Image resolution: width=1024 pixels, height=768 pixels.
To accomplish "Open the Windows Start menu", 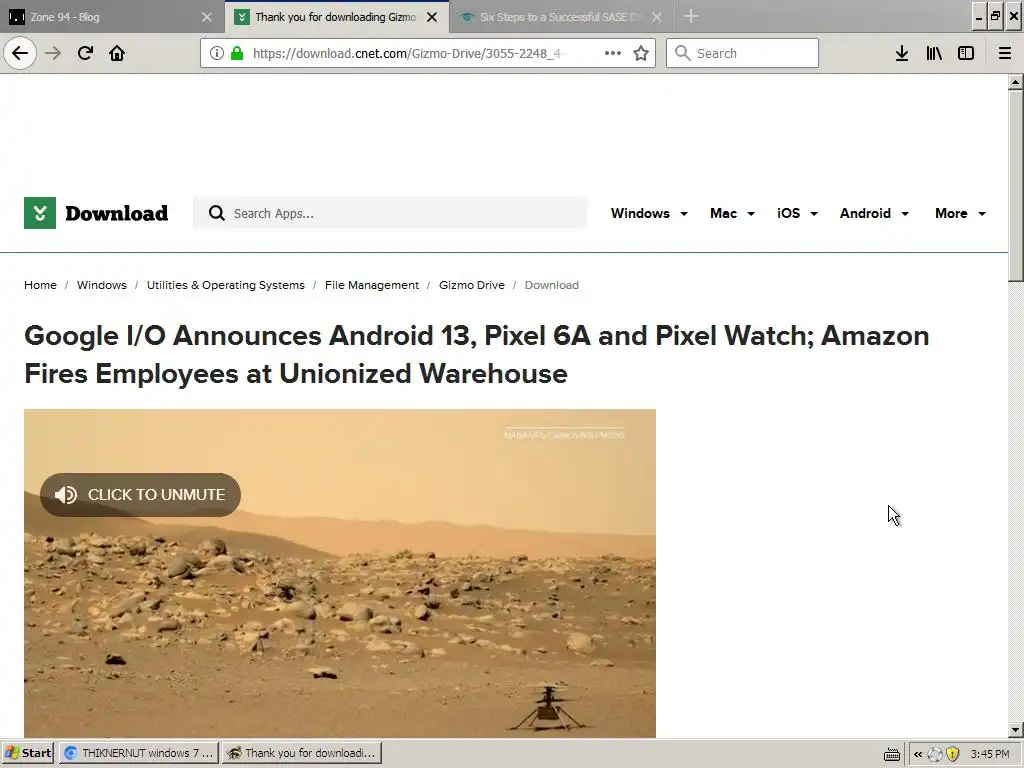I will [x=27, y=754].
